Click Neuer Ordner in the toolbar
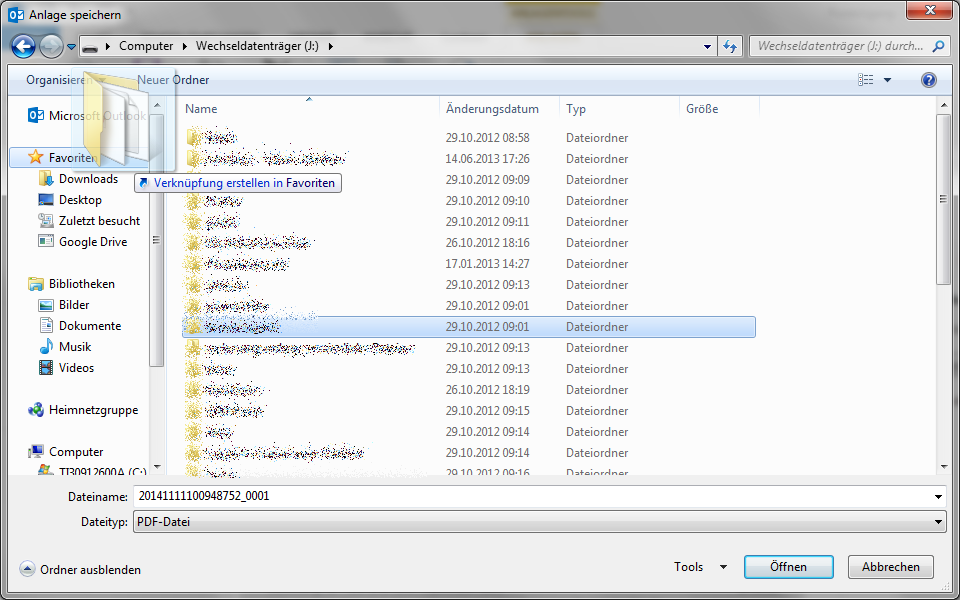This screenshot has height=600, width=960. click(x=173, y=80)
